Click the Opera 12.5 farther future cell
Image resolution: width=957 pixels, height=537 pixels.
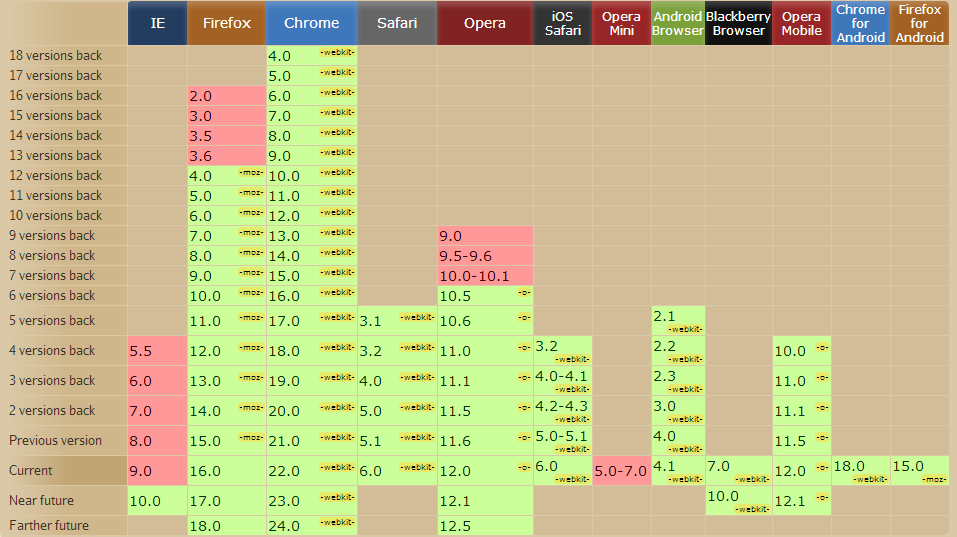(485, 525)
